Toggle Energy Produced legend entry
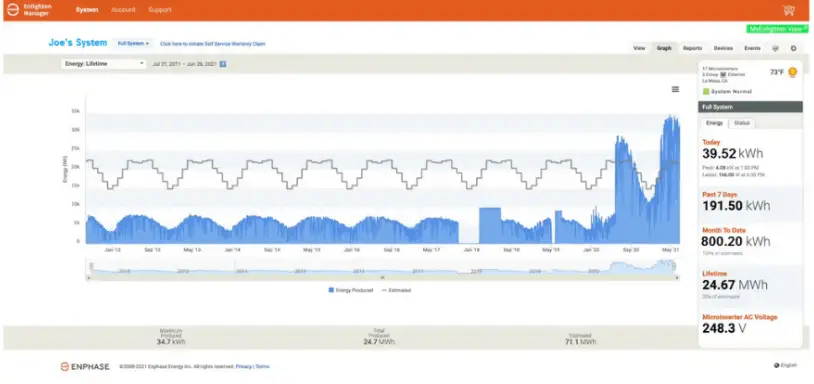 [x=350, y=290]
